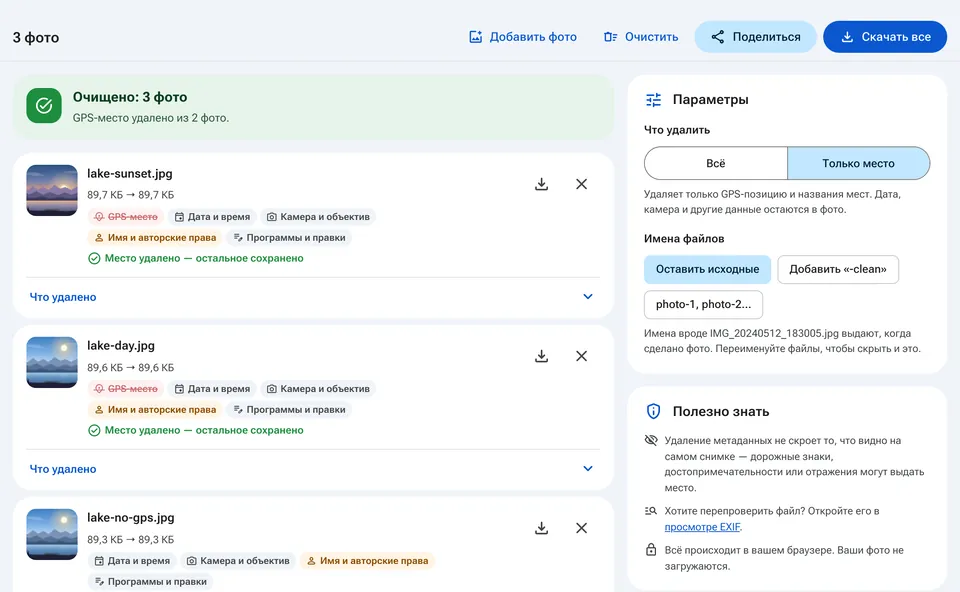The width and height of the screenshot is (960, 592).
Task: Click the size text 89,6 КБ → 89,6 КБ
Action: (x=130, y=367)
